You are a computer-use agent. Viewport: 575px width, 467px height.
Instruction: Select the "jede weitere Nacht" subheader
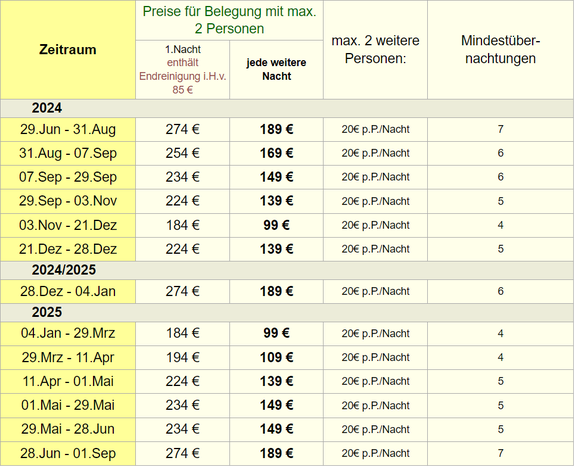point(276,69)
